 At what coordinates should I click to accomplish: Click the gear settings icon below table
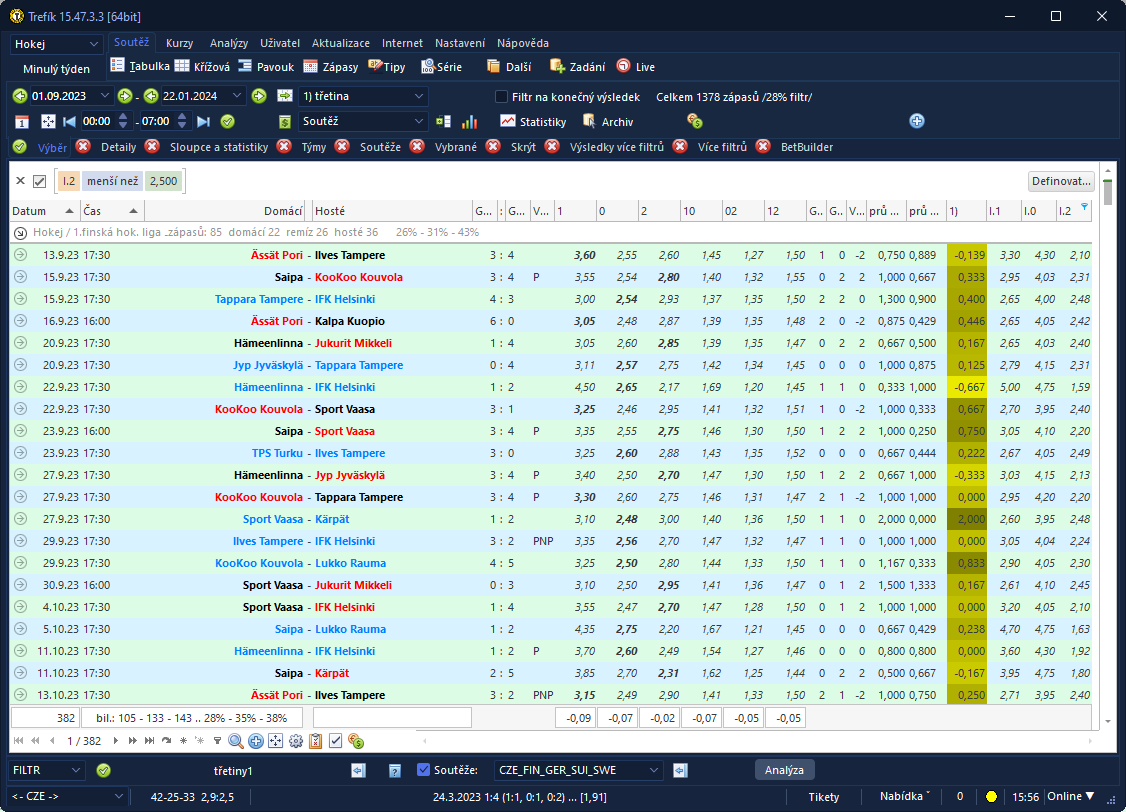[296, 741]
